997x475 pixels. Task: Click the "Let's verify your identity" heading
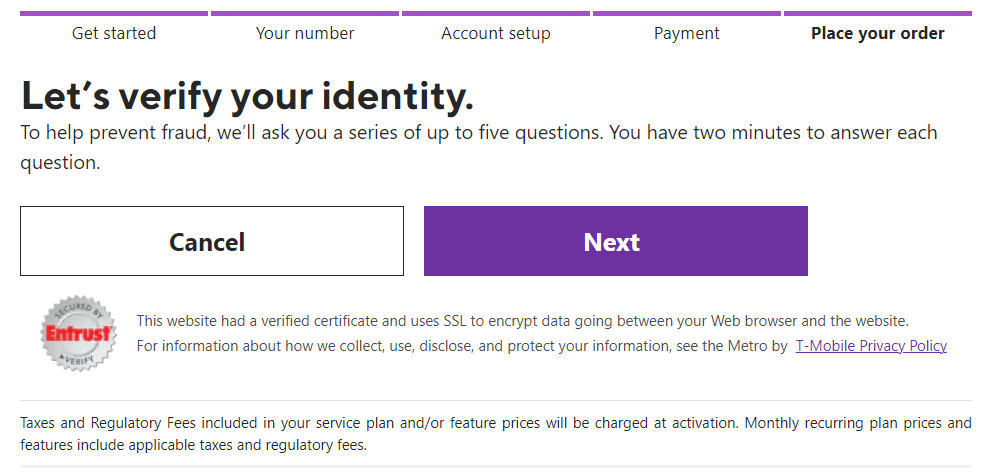point(247,96)
